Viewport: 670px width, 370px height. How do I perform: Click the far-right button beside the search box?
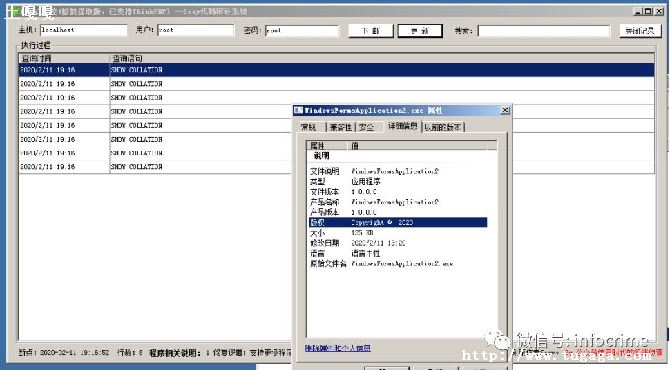tap(640, 31)
